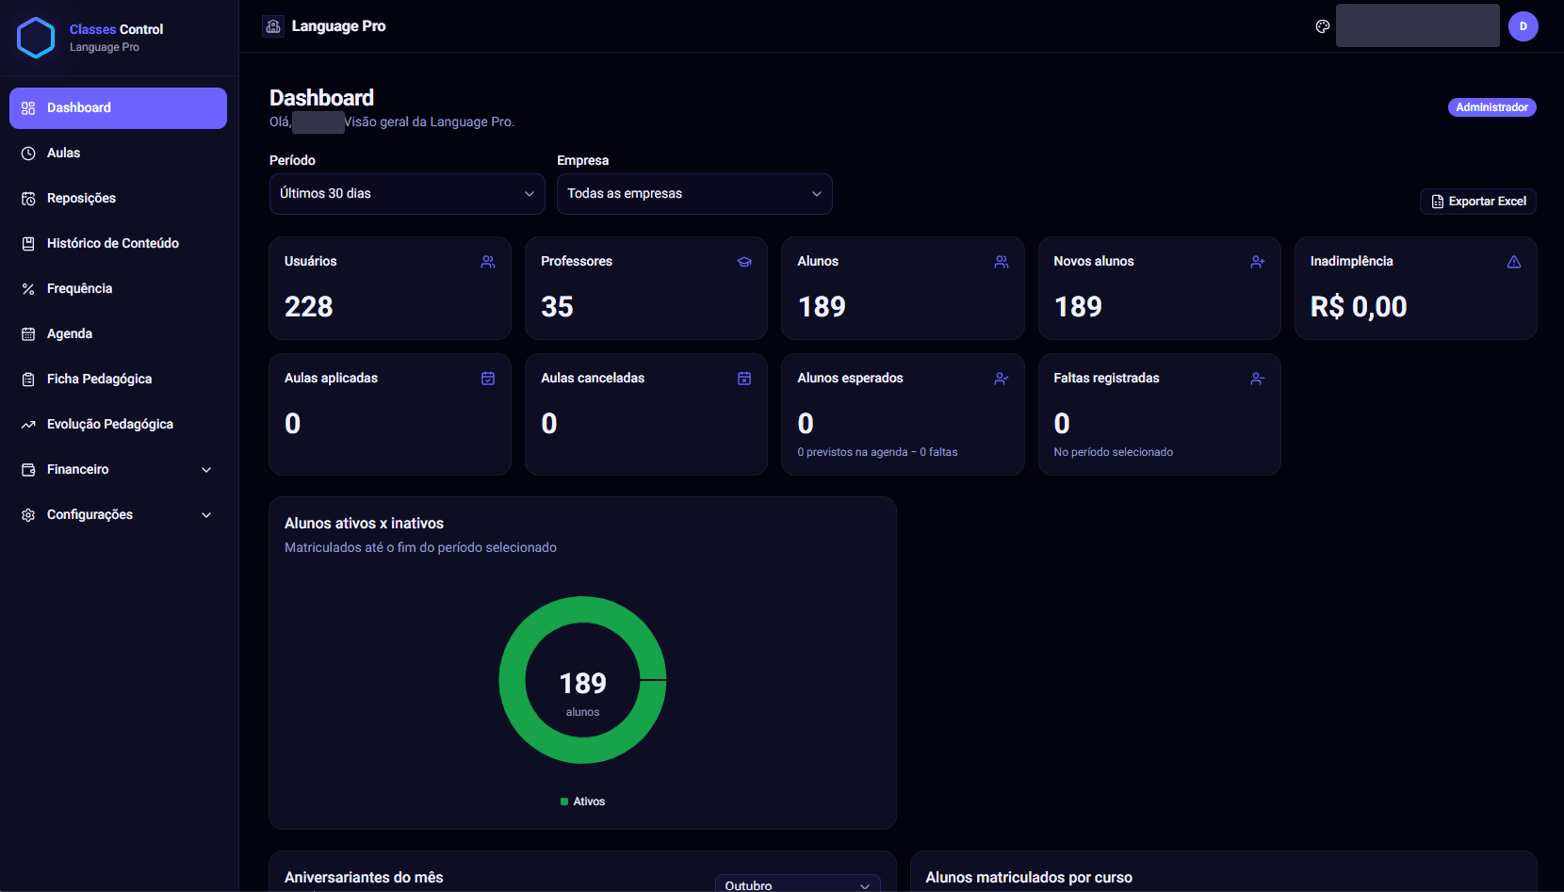
Task: Click the Professores graduation cap icon
Action: (x=744, y=262)
